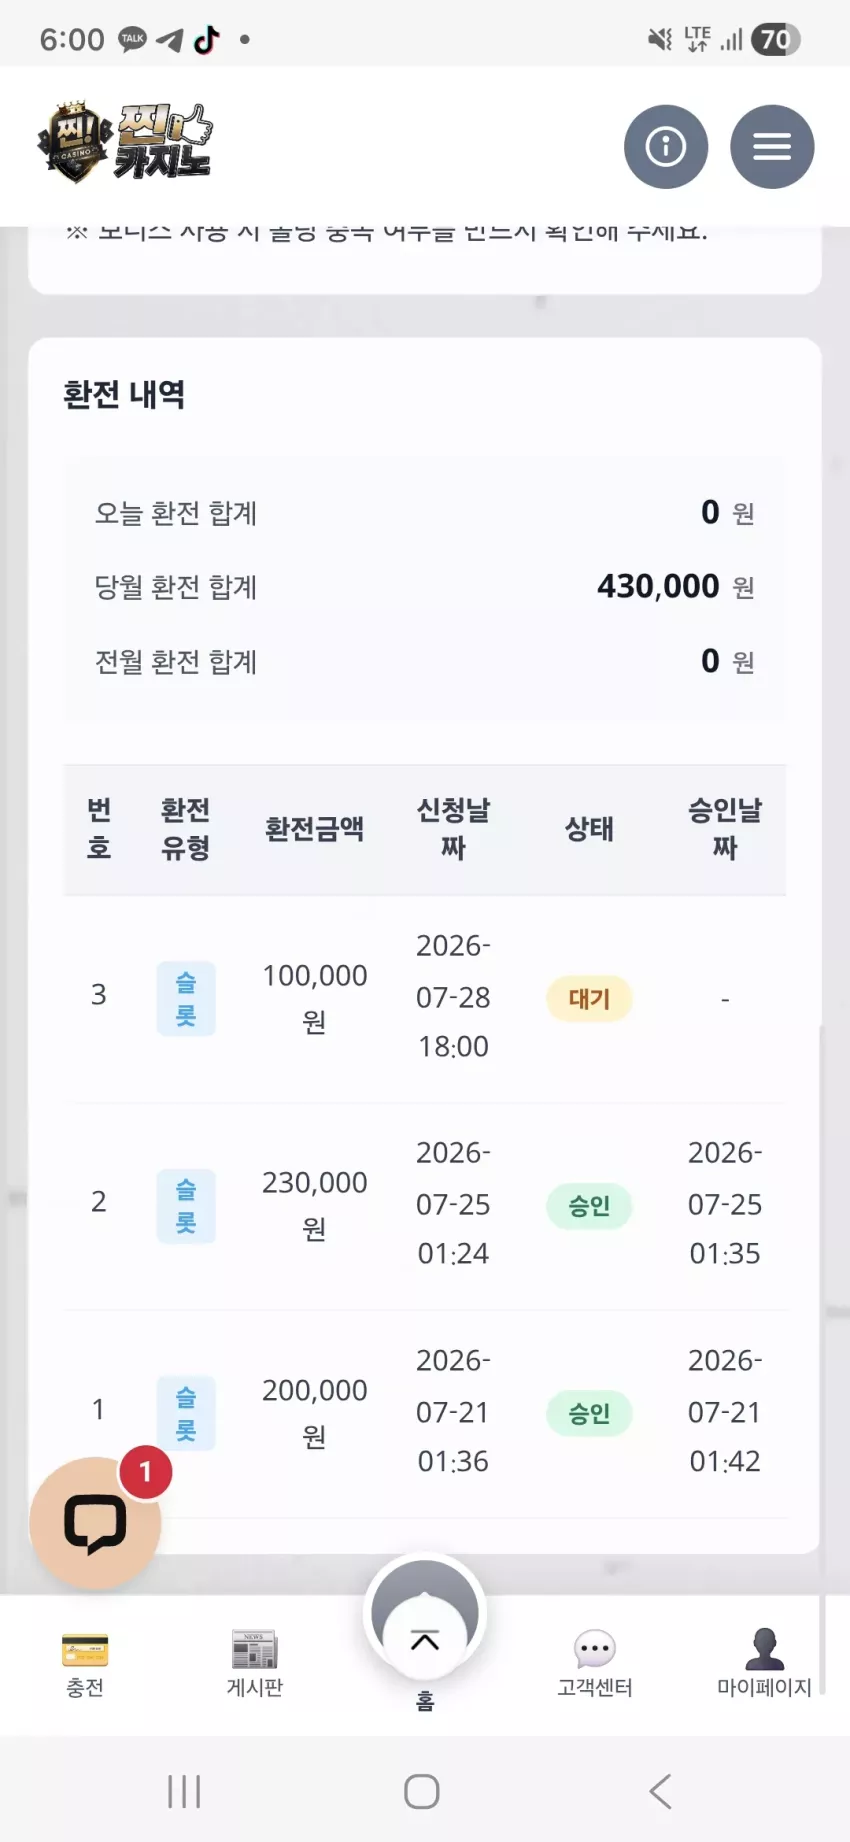Click the 환전금액 column header
Image resolution: width=850 pixels, height=1842 pixels.
click(x=314, y=829)
